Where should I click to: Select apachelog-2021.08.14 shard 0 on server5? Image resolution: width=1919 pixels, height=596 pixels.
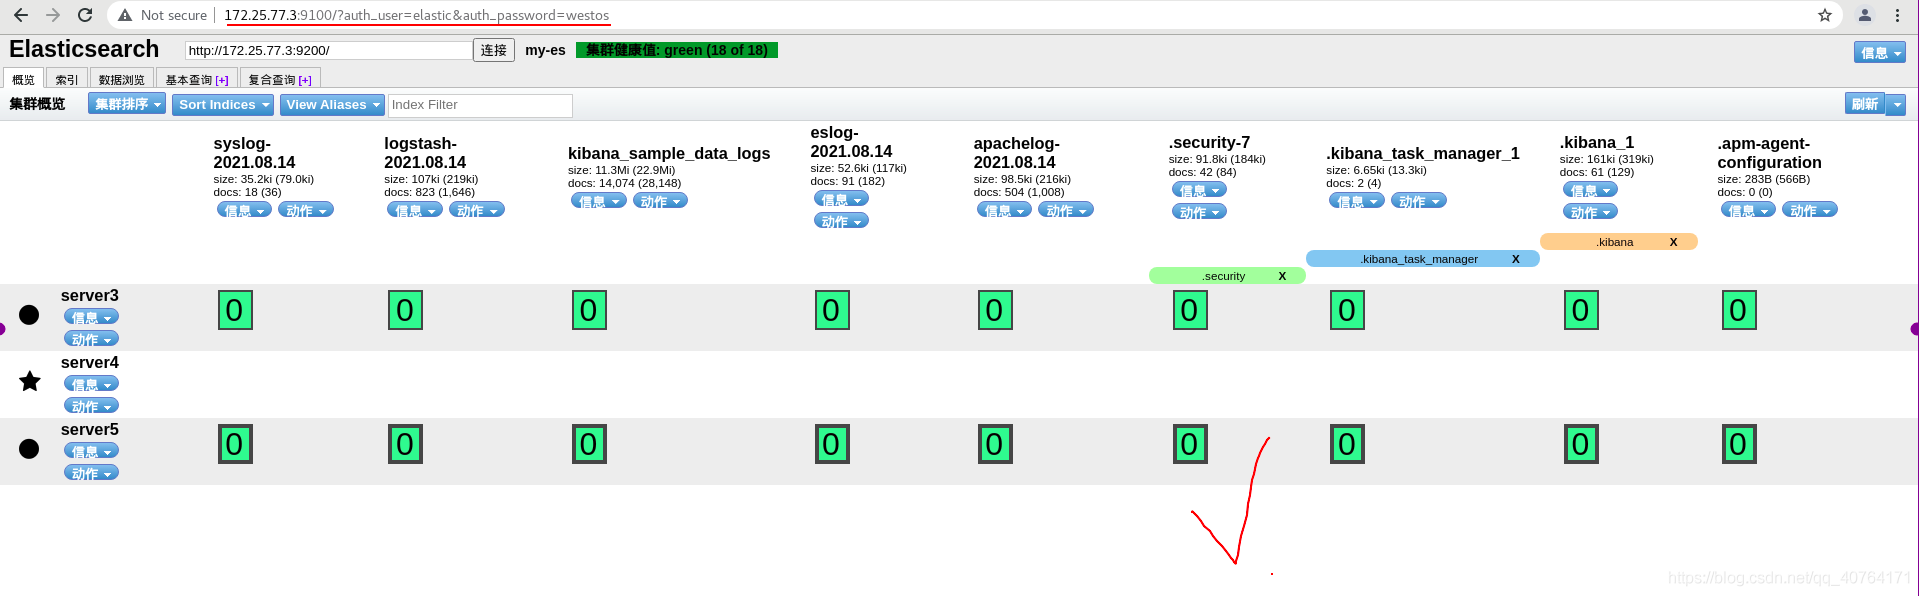[x=995, y=444]
